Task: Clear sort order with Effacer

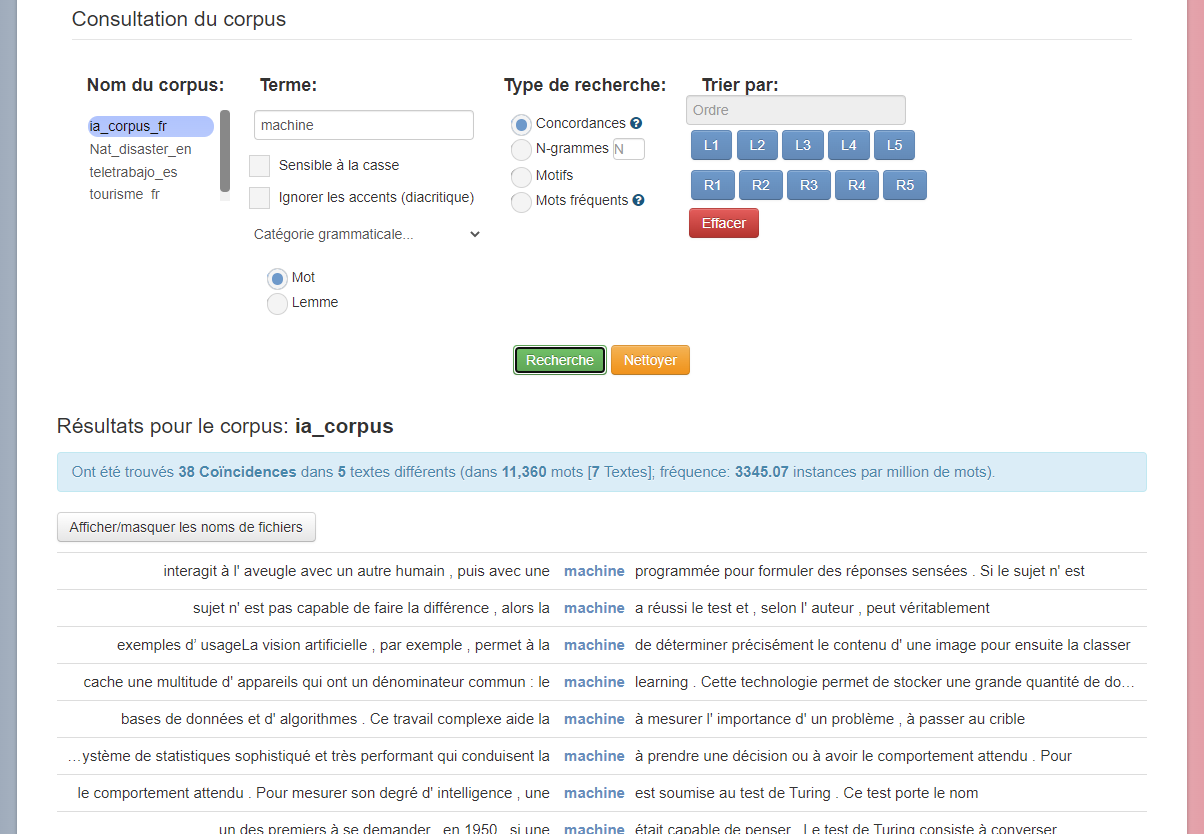Action: (x=723, y=223)
